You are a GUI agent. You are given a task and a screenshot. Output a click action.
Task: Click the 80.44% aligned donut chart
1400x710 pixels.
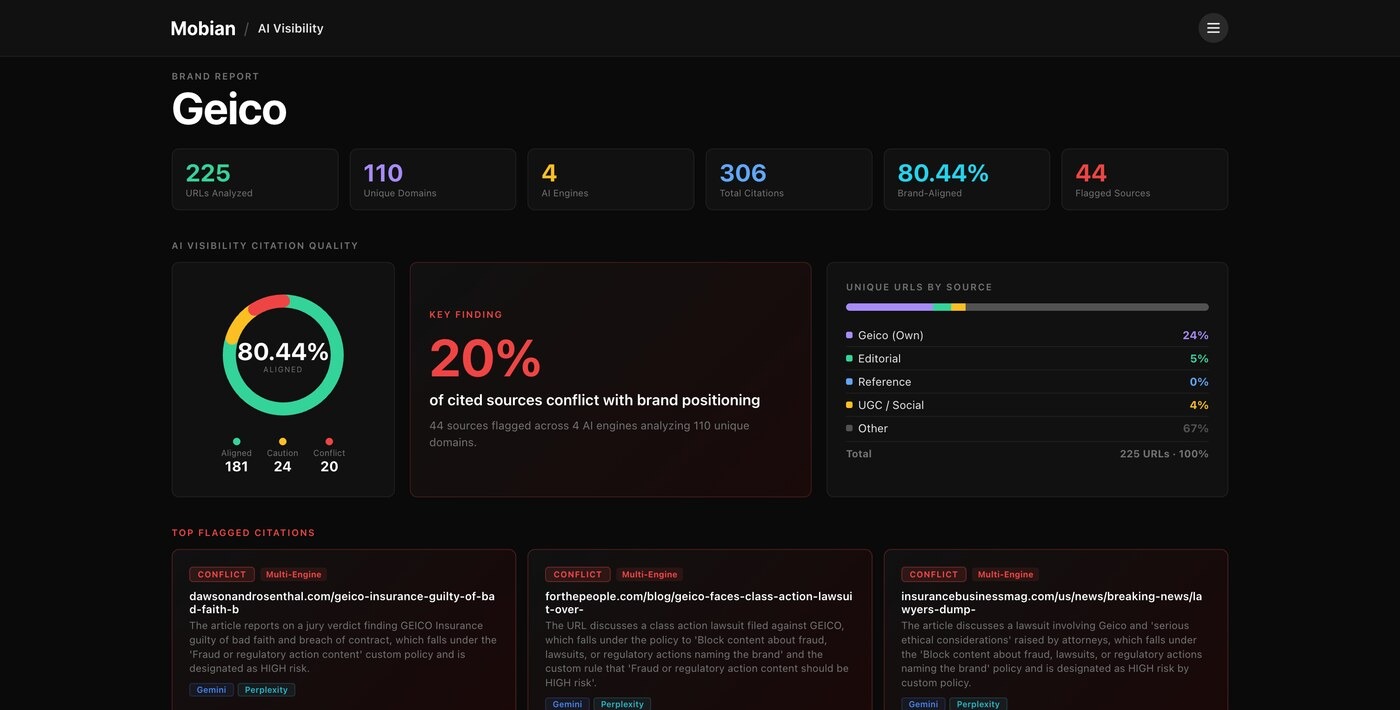click(x=283, y=355)
